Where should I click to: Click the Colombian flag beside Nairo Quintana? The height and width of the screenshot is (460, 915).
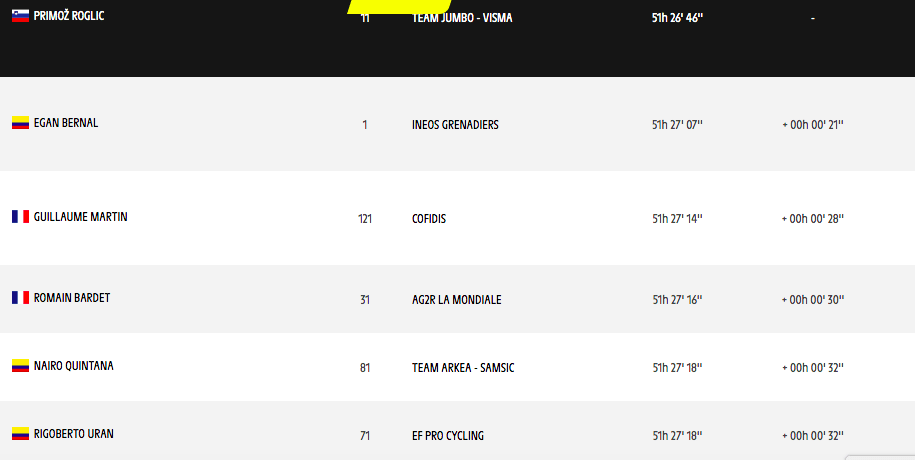coord(20,366)
